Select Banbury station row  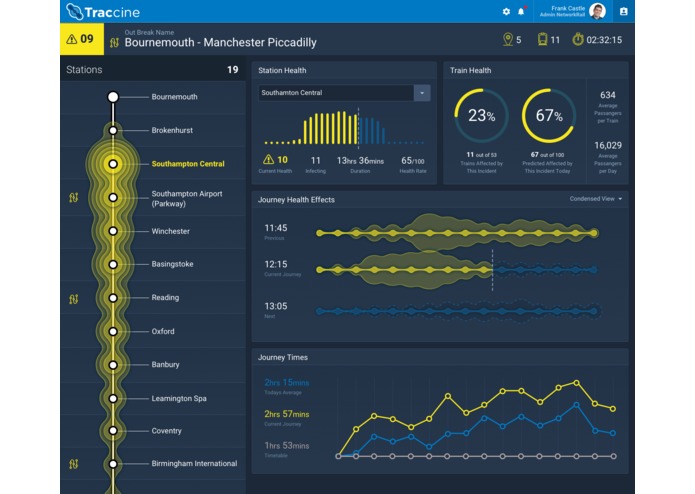[153, 365]
